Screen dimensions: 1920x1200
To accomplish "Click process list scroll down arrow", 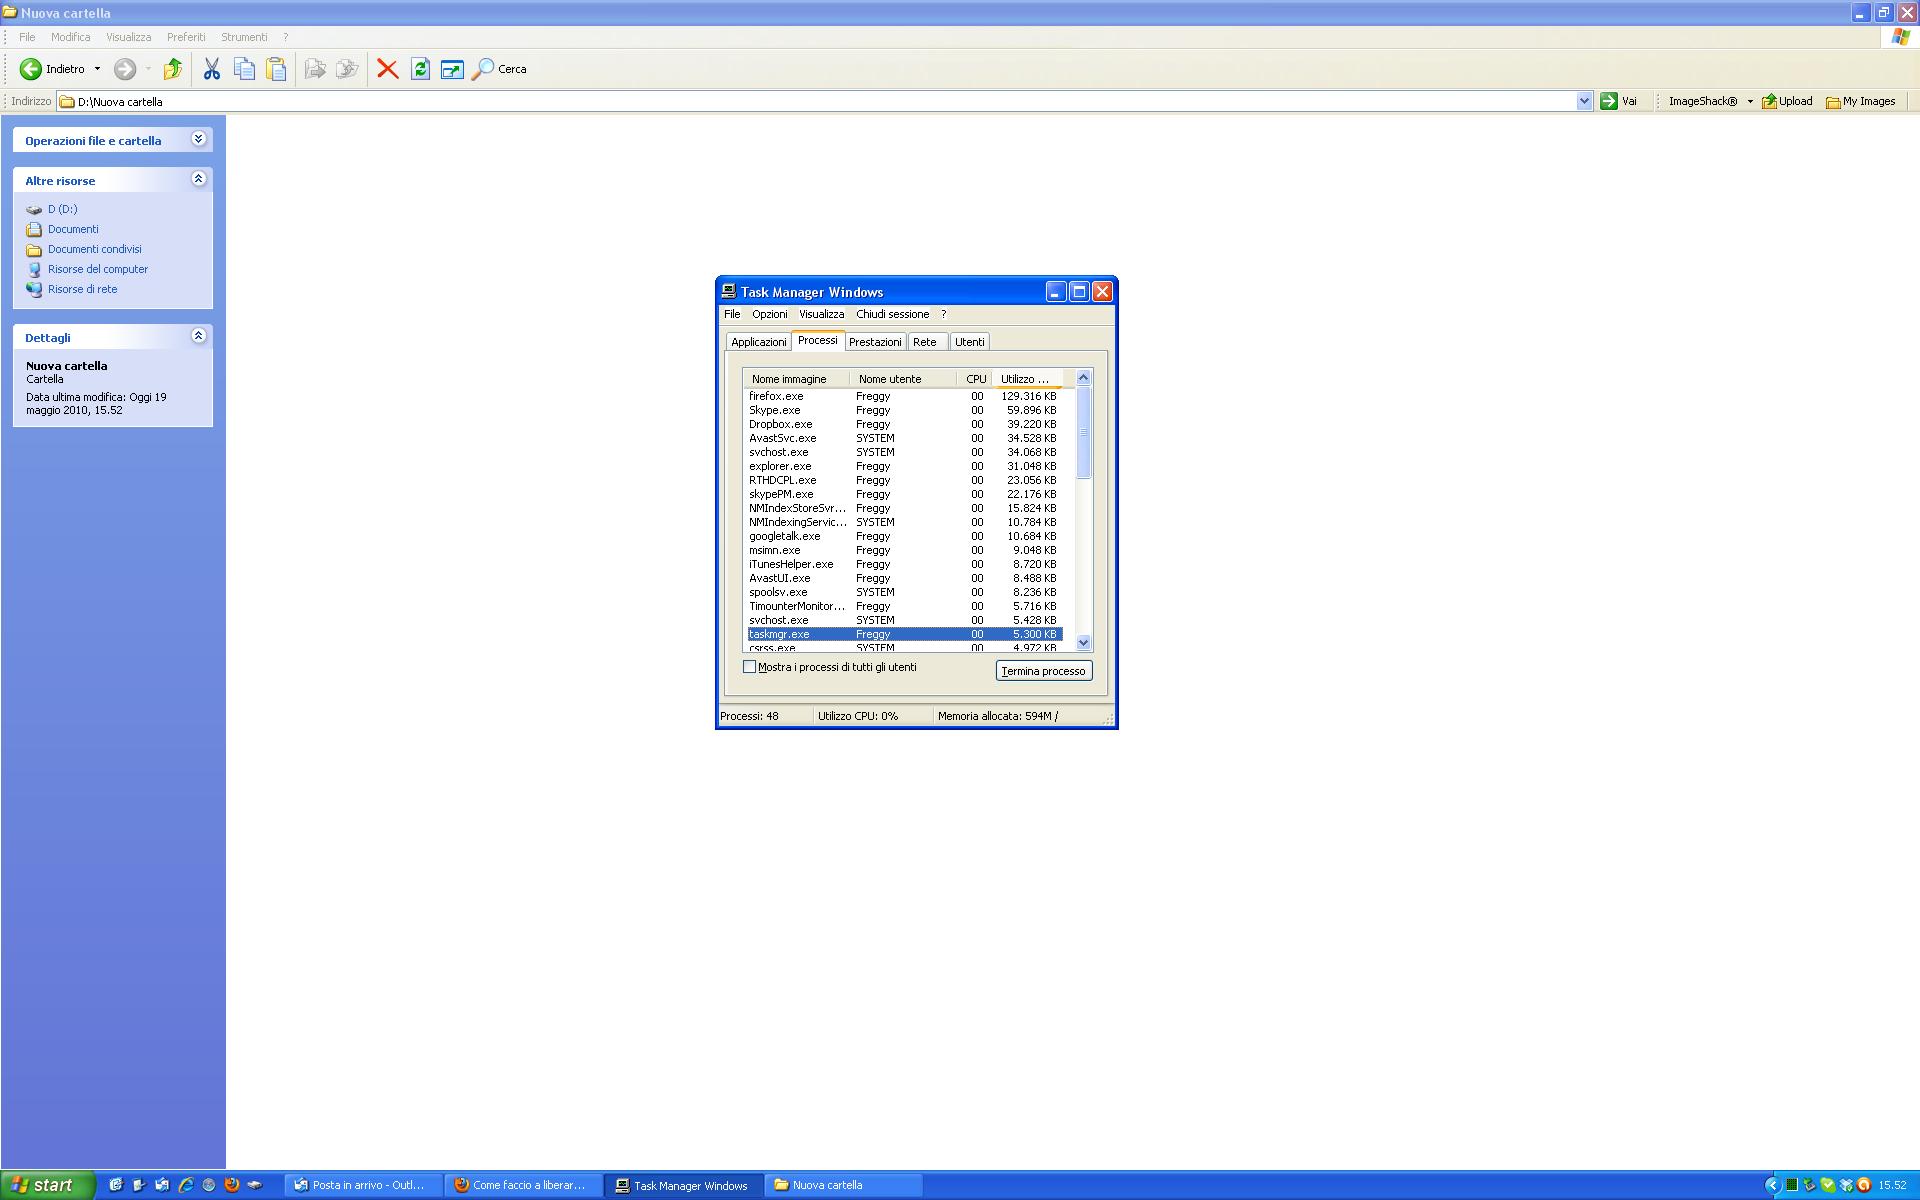I will coord(1083,643).
